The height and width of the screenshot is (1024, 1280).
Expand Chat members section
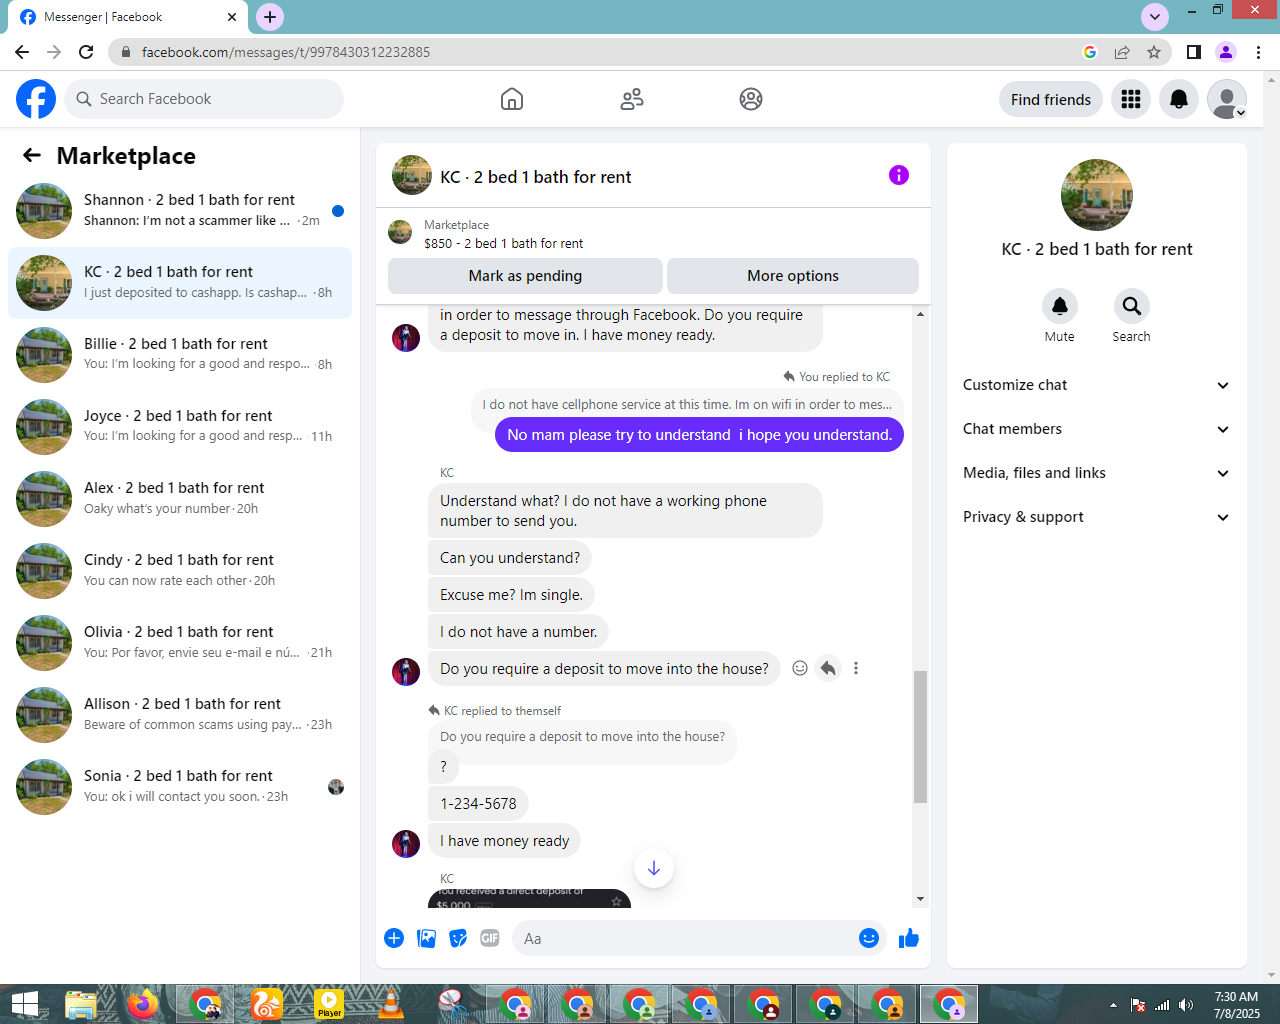click(1097, 429)
